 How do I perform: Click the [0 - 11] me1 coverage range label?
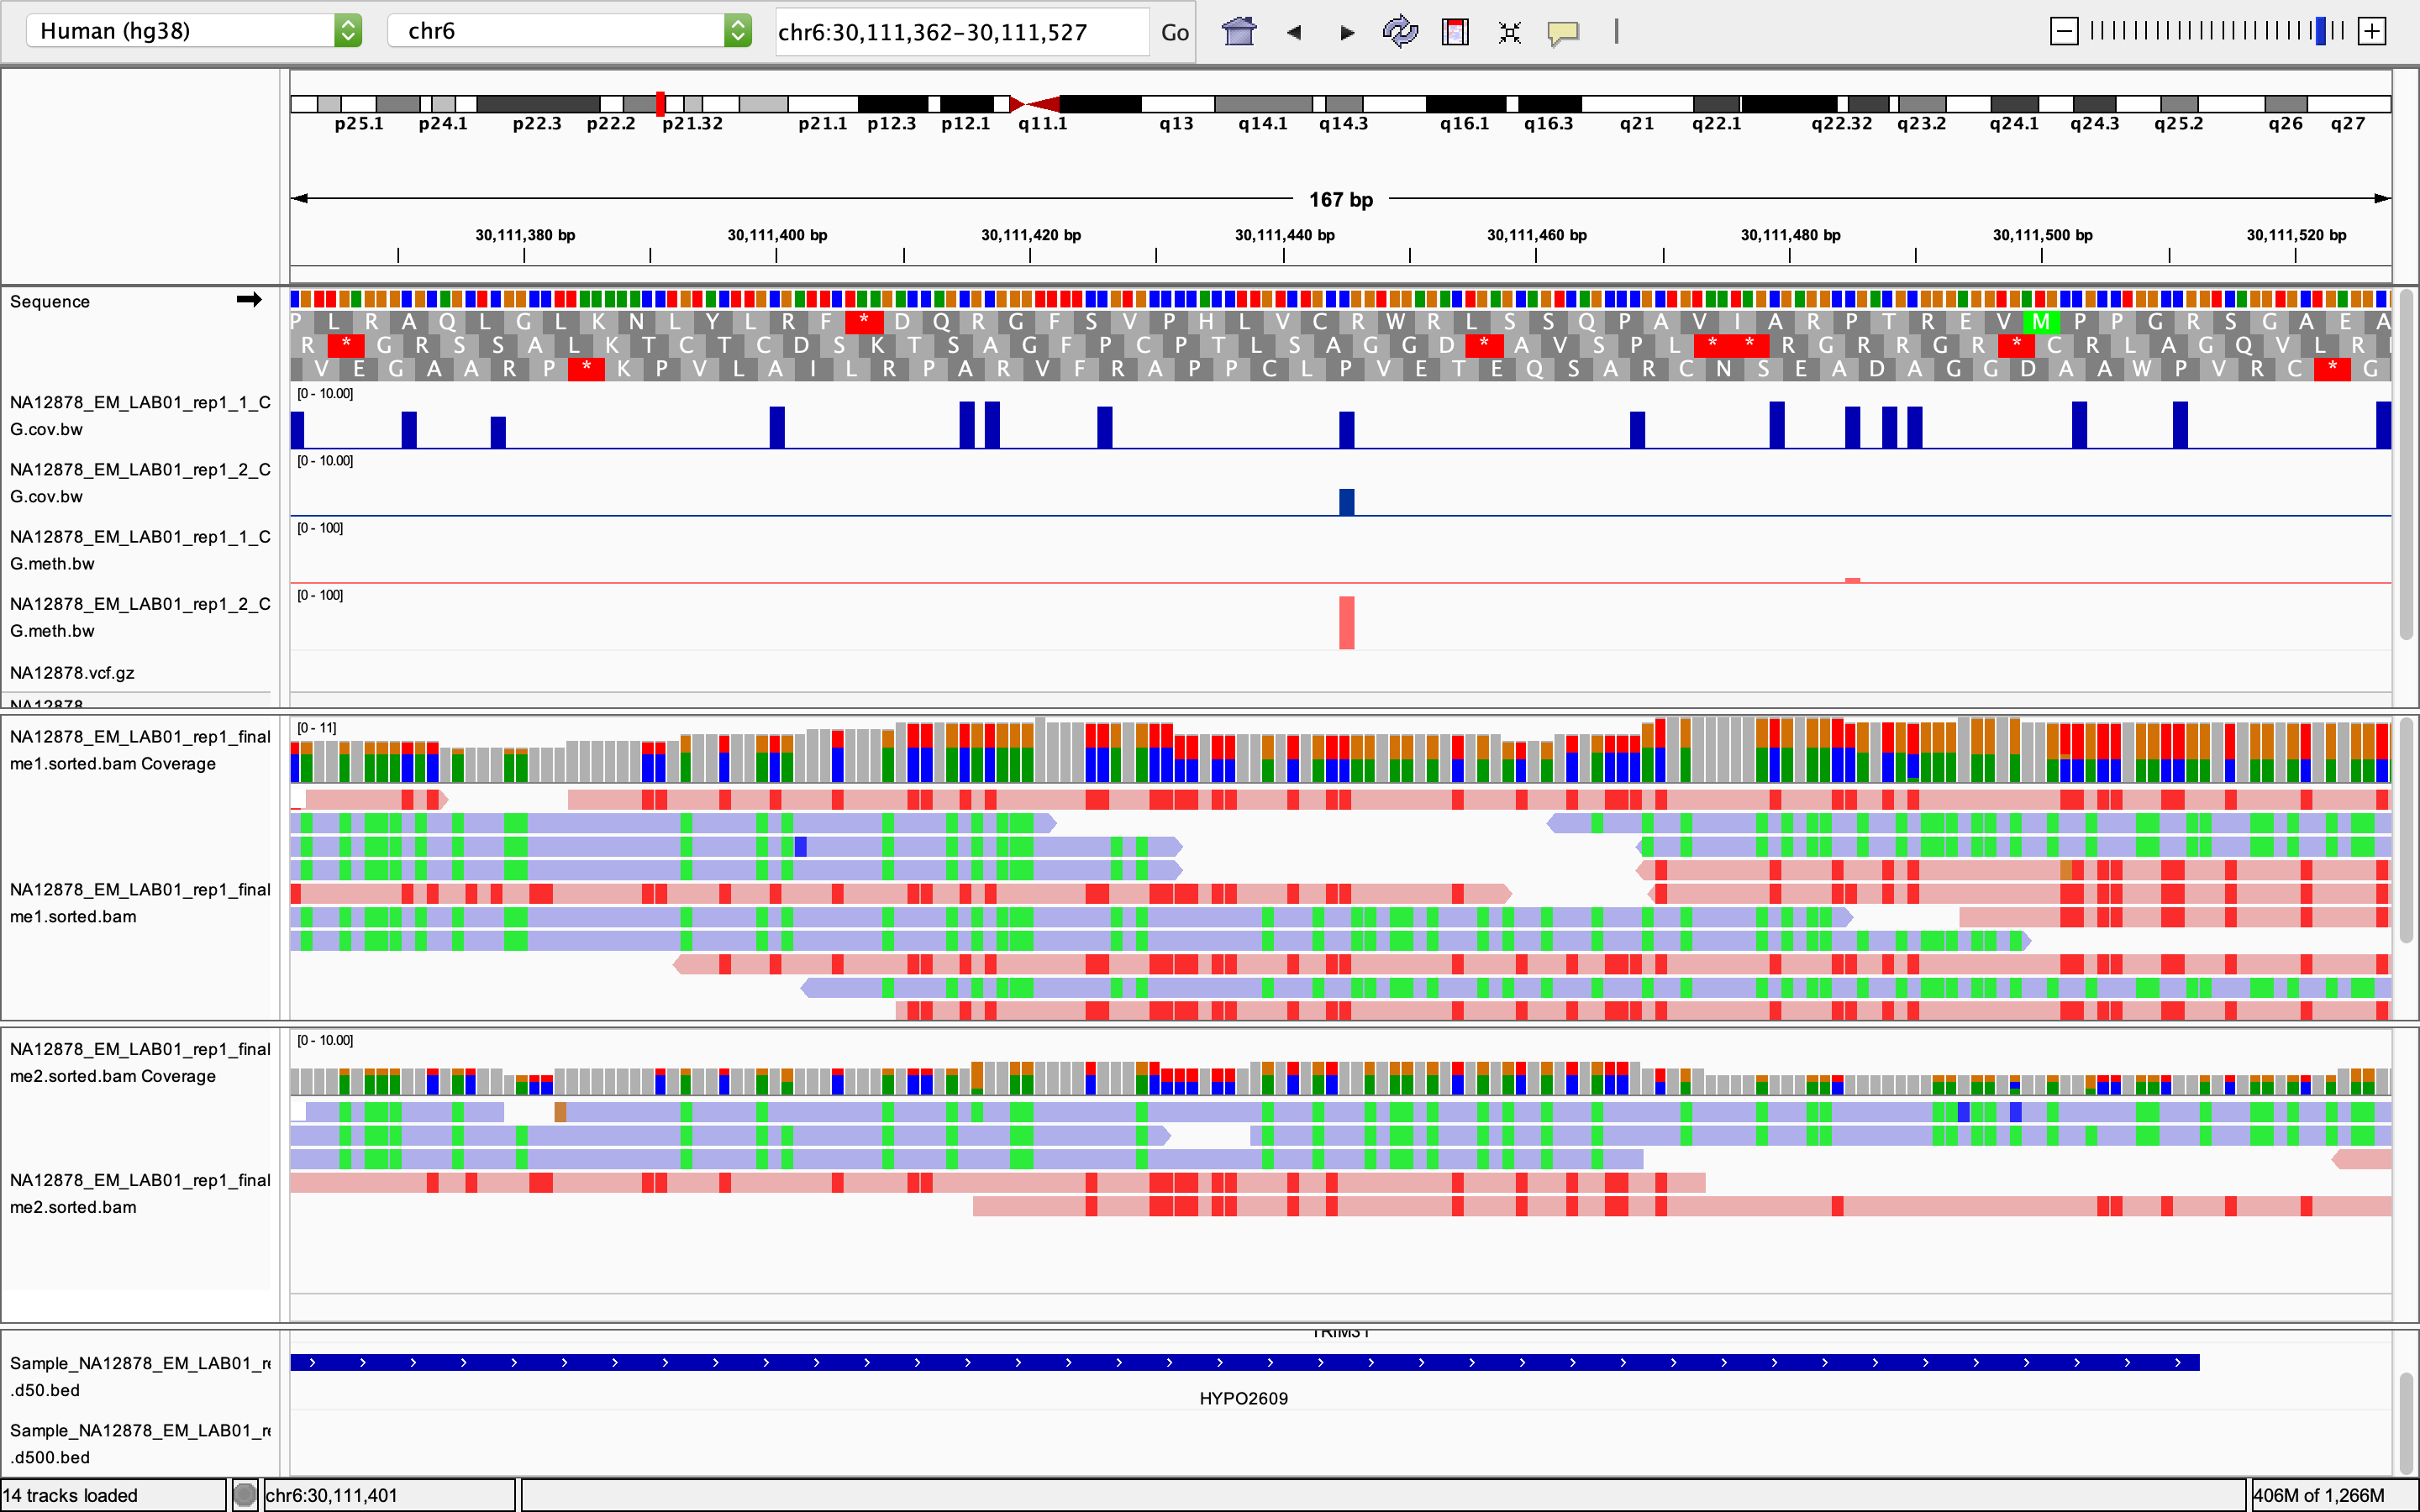[316, 727]
